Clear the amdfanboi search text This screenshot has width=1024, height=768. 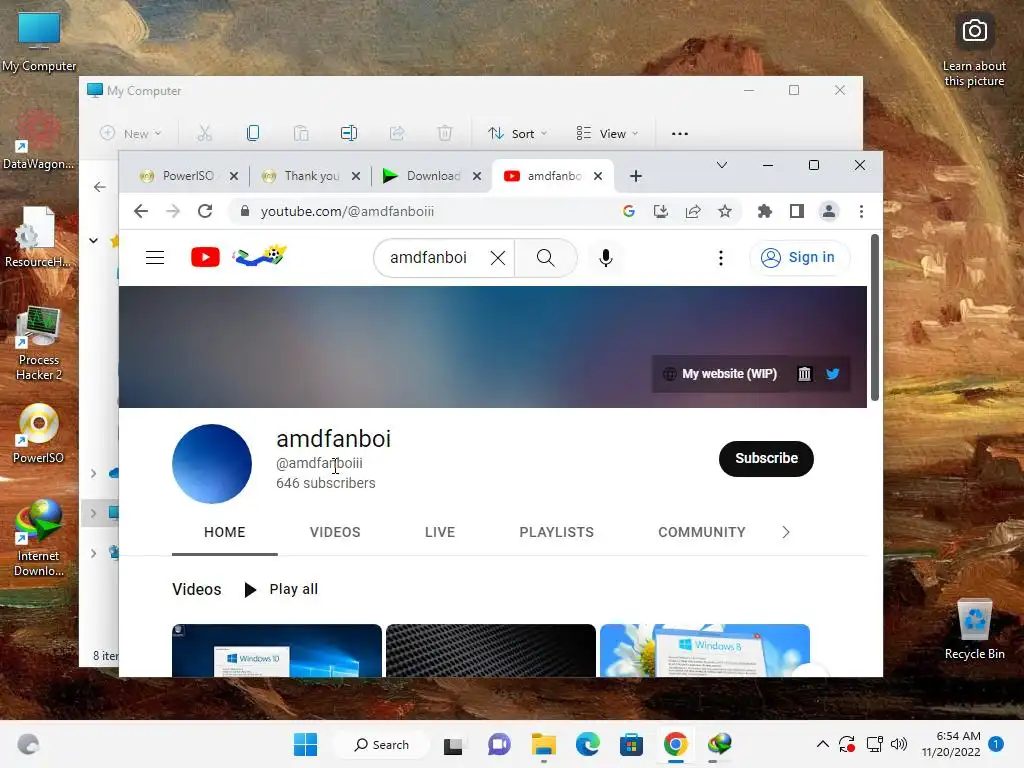498,258
